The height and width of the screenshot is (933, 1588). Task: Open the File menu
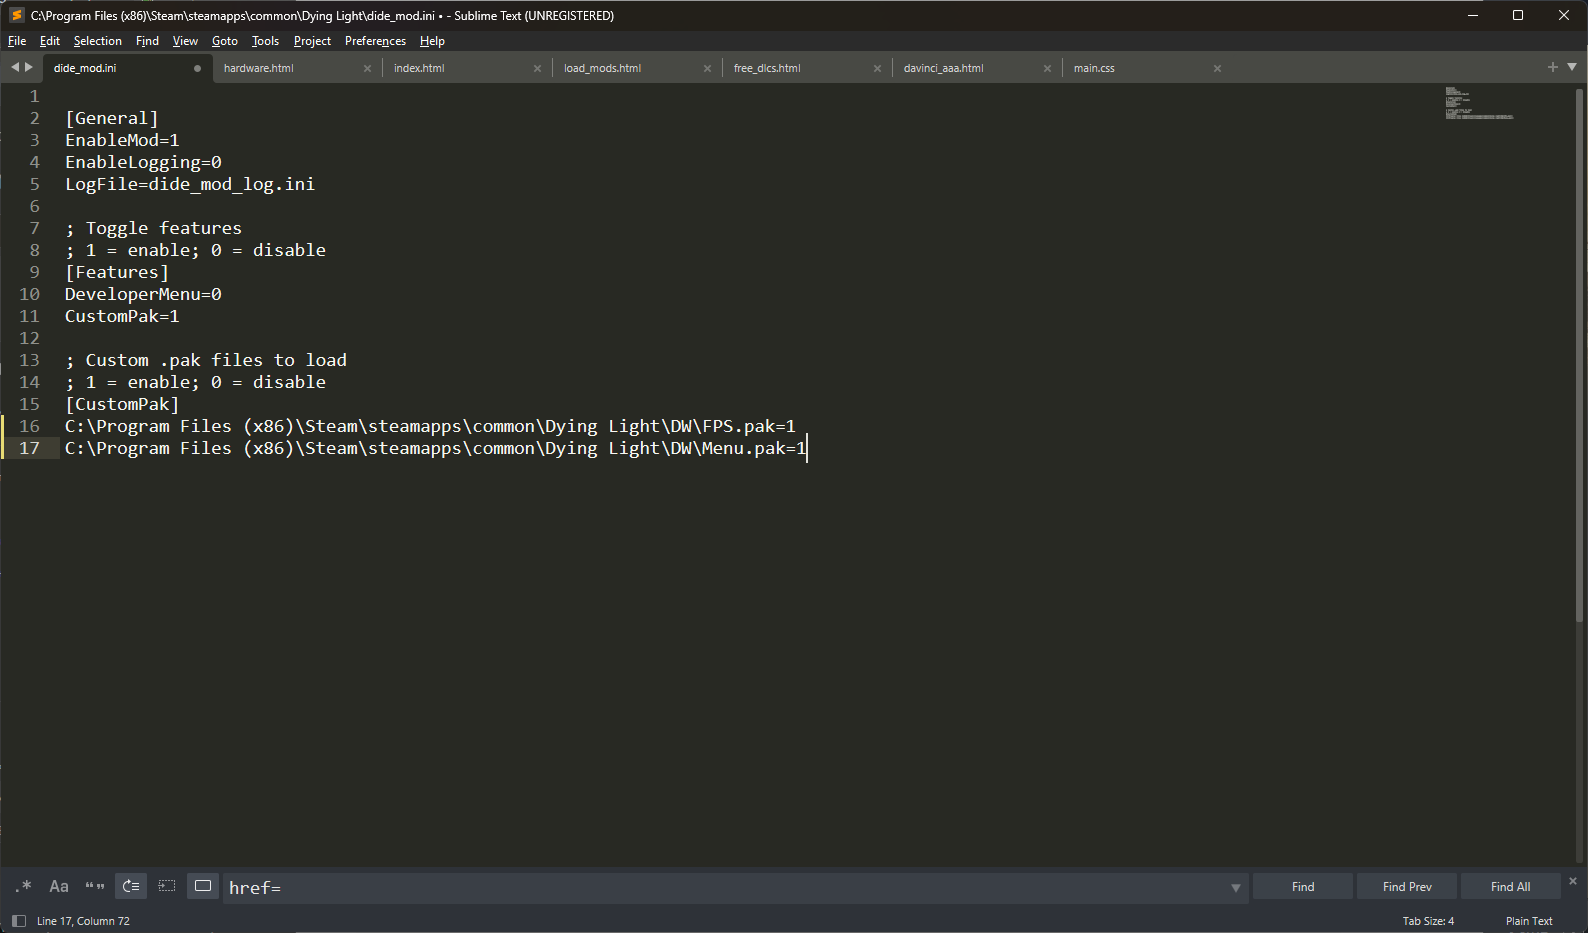click(x=17, y=41)
